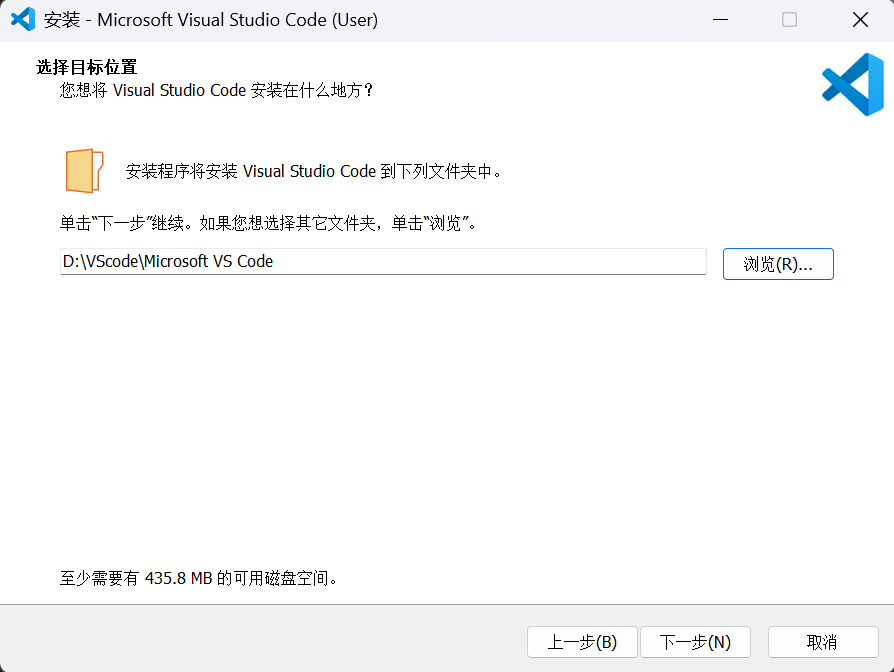Minimize the installer window

coord(720,19)
